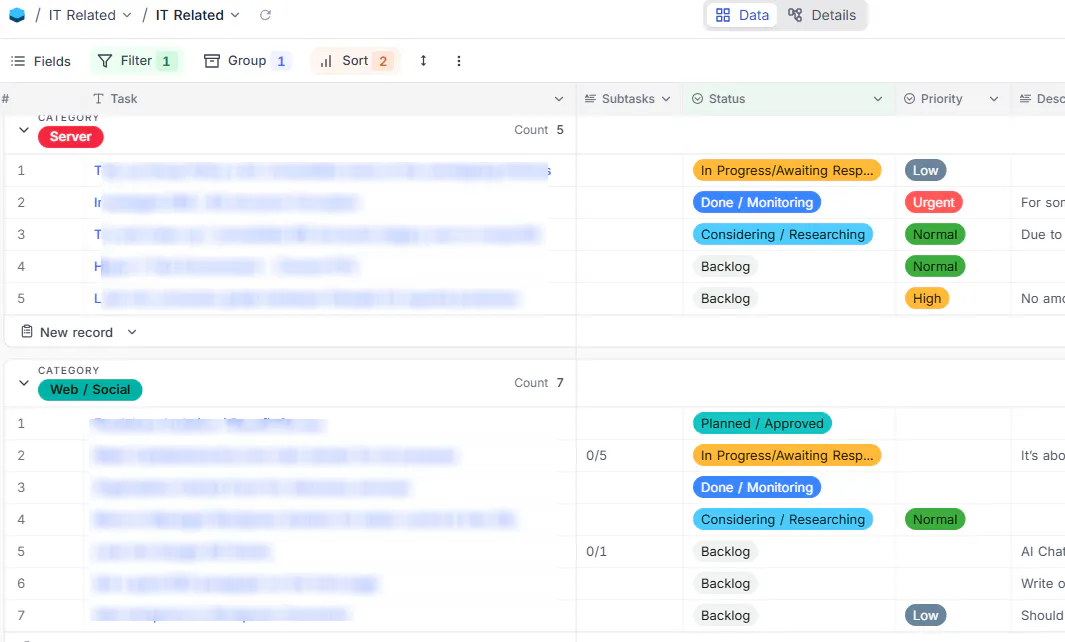Click the High priority badge
Image resolution: width=1065 pixels, height=642 pixels.
[x=926, y=298]
